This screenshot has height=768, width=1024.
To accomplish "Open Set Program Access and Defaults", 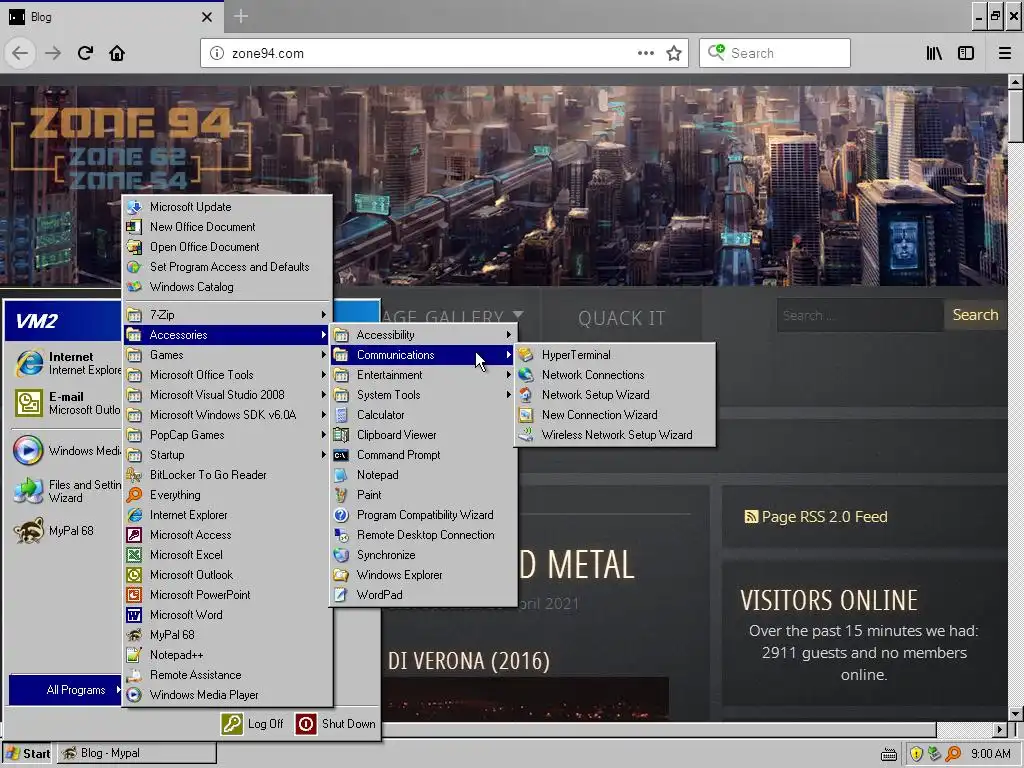I will [227, 267].
